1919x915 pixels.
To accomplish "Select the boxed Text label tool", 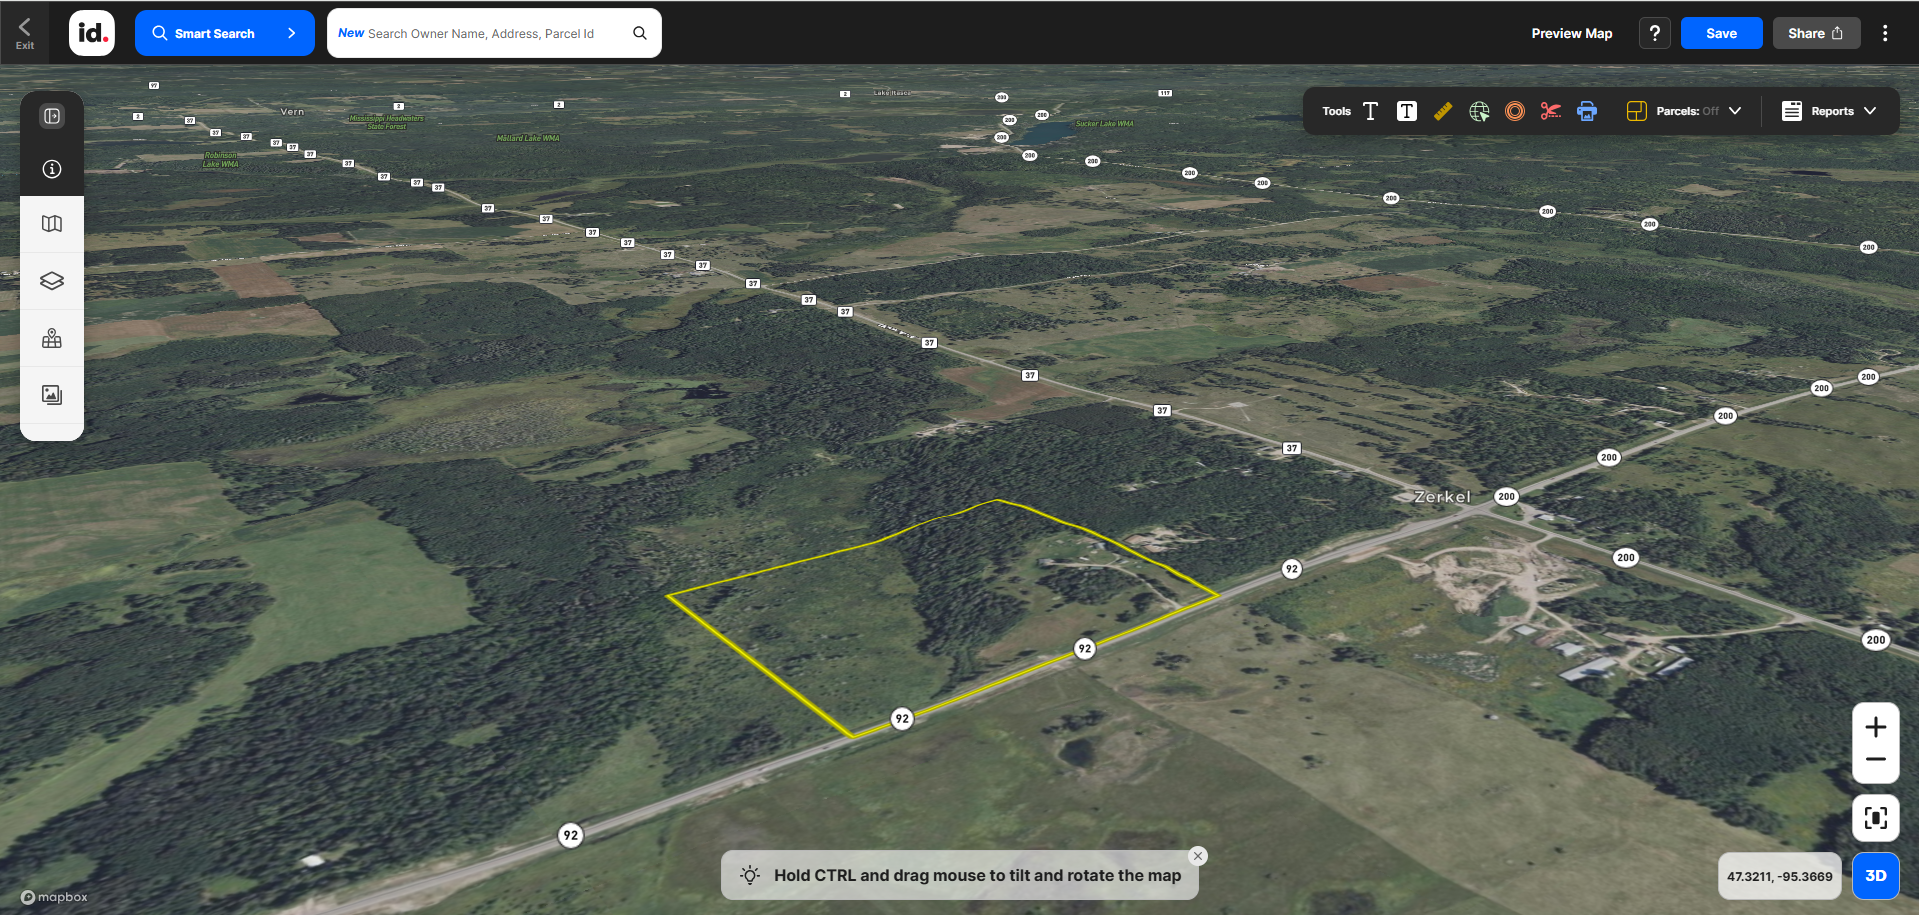I will 1406,111.
